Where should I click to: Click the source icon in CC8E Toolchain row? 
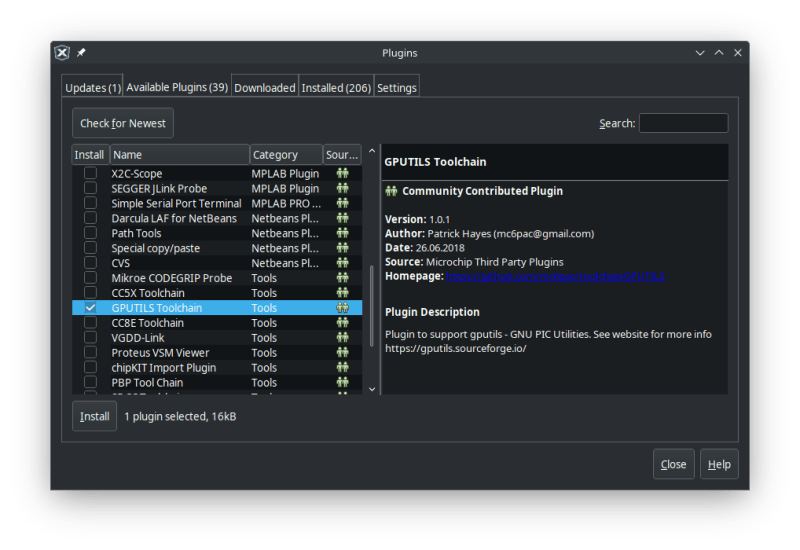(x=342, y=322)
